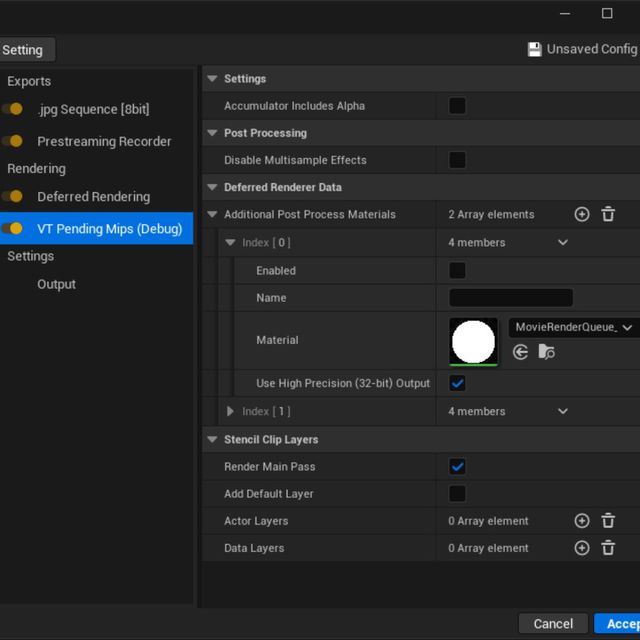The width and height of the screenshot is (640, 640).
Task: Click the Cancel button
Action: pyautogui.click(x=553, y=623)
